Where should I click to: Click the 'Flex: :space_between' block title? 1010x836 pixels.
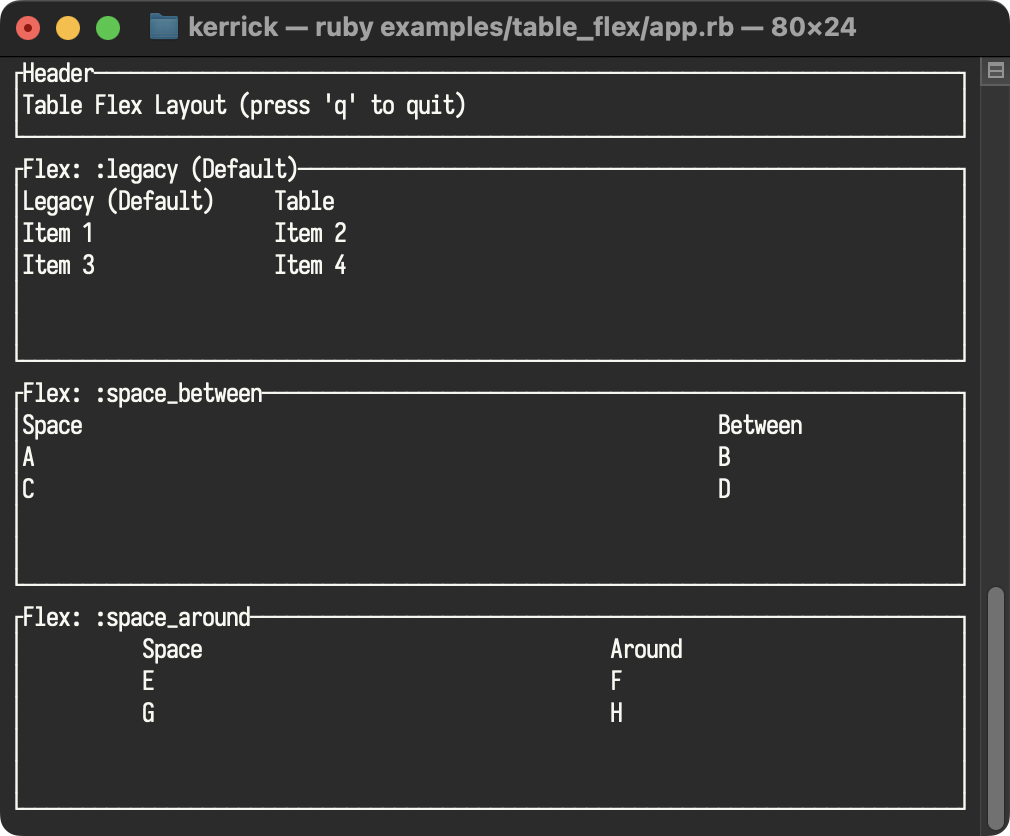[x=142, y=393]
